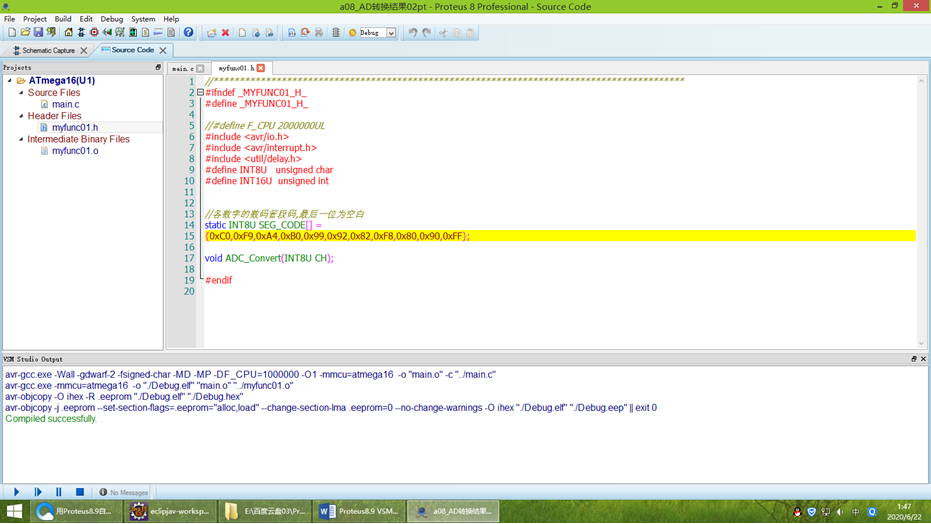Collapse the Source Files folder

point(21,93)
